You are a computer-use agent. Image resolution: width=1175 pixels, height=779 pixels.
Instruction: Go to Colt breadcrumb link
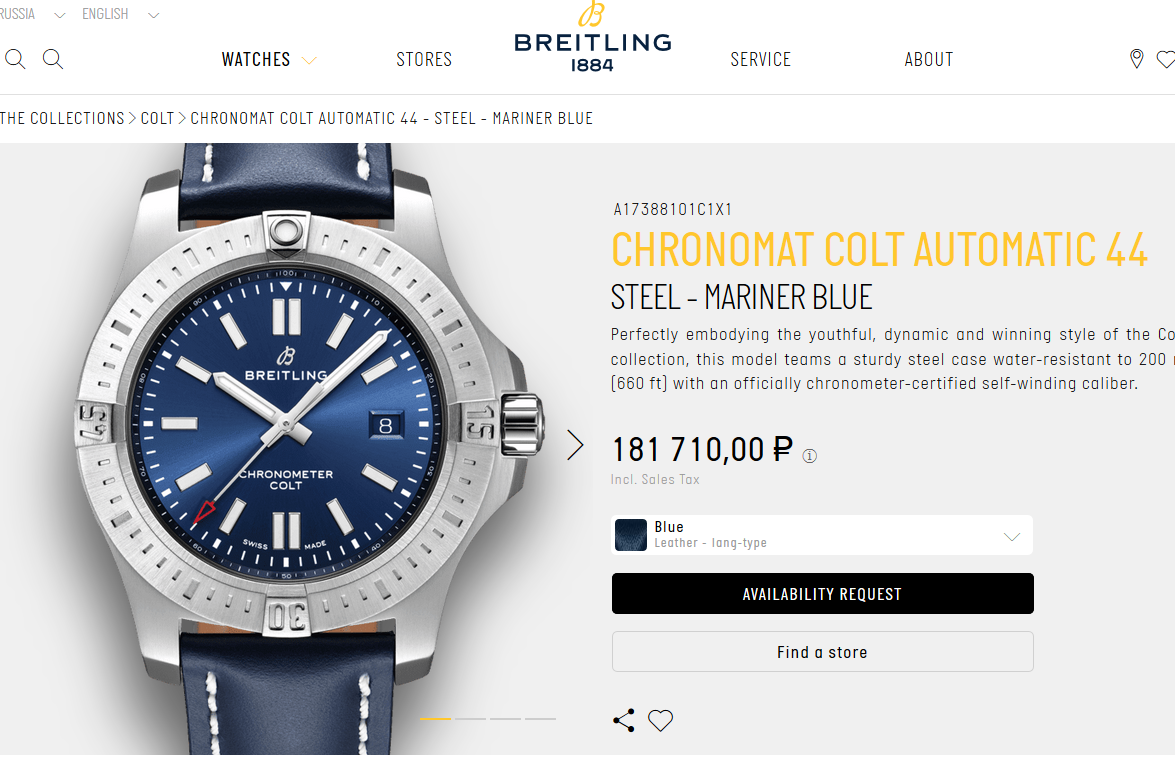[x=157, y=118]
